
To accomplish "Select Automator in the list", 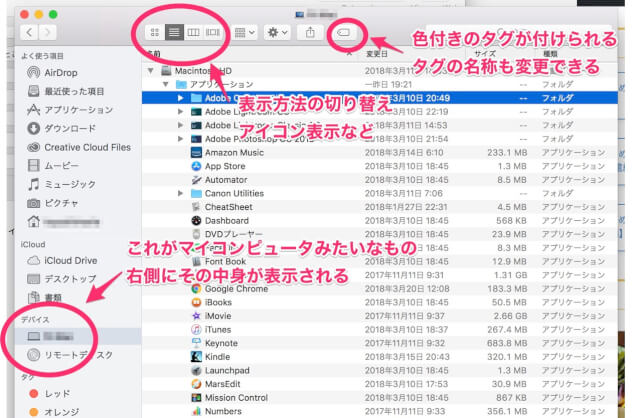I will click(226, 180).
